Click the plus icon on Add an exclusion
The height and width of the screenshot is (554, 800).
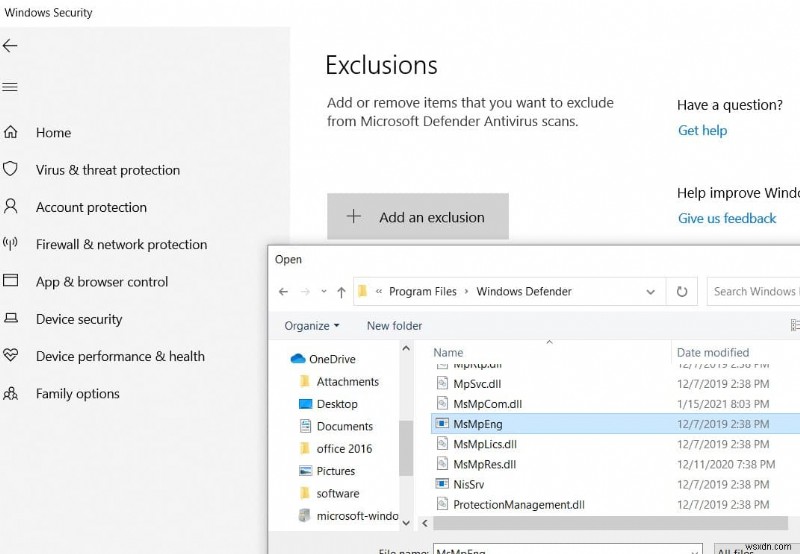tap(354, 216)
